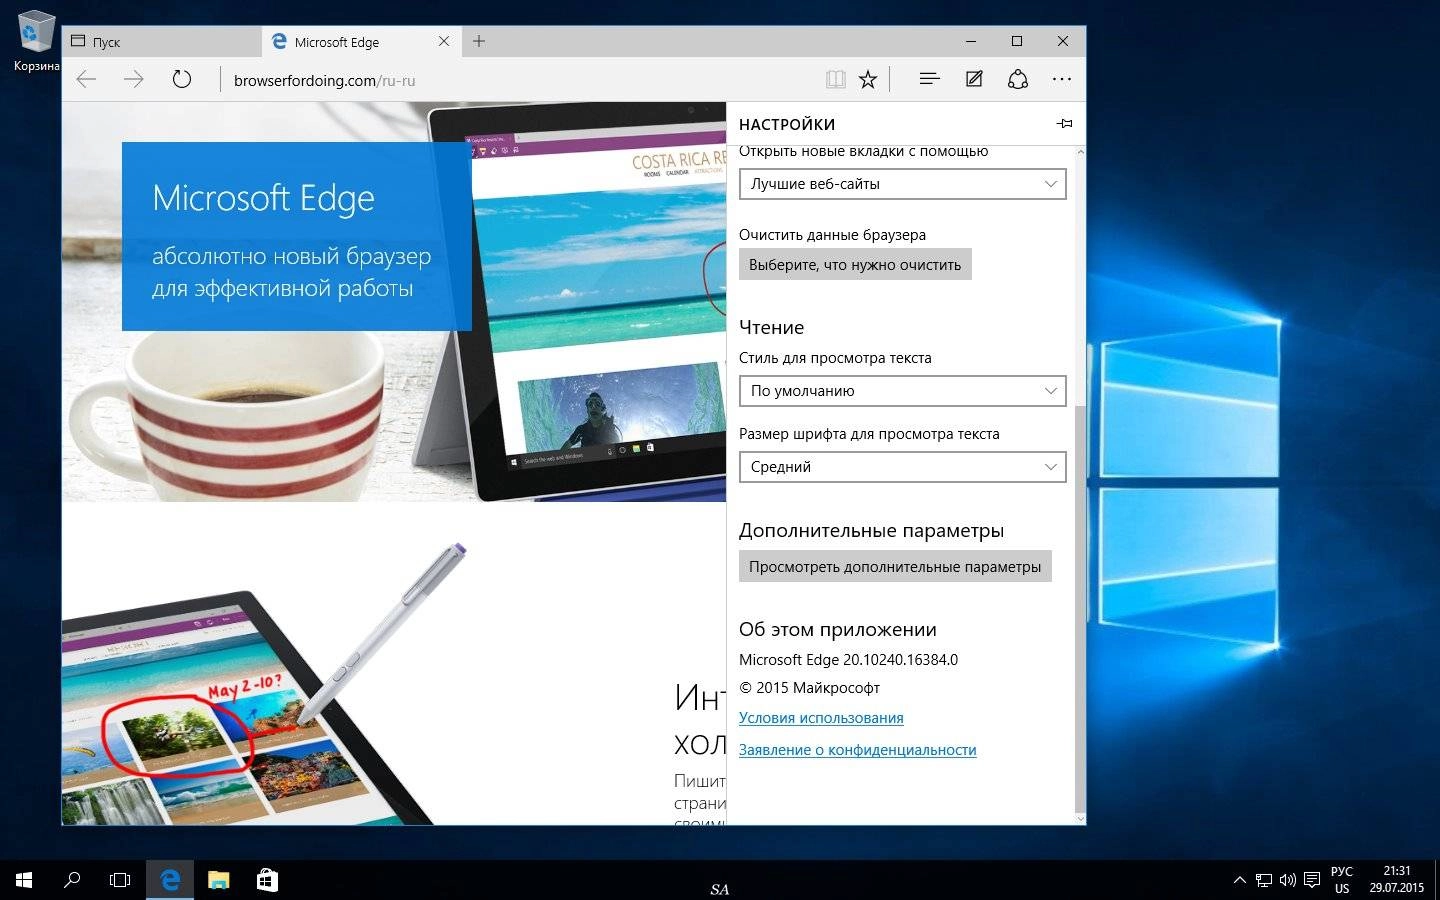This screenshot has width=1440, height=900.
Task: Click Размер шрифта для просмотра текста label
Action: pyautogui.click(x=869, y=434)
